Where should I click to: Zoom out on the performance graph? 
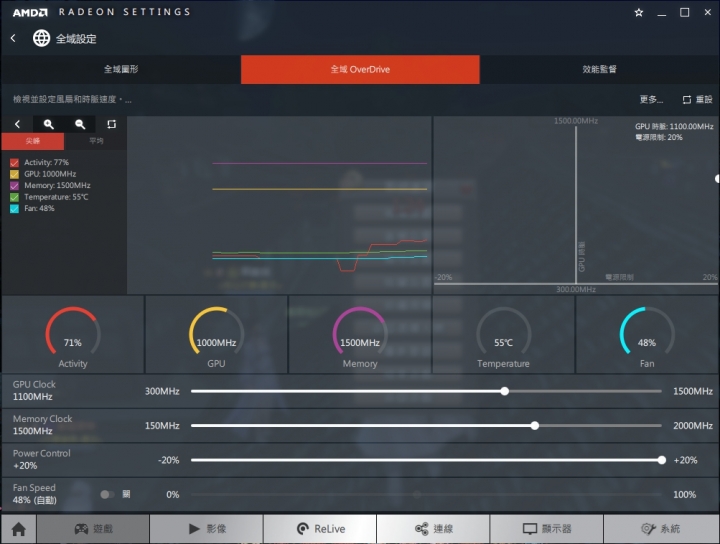point(80,124)
